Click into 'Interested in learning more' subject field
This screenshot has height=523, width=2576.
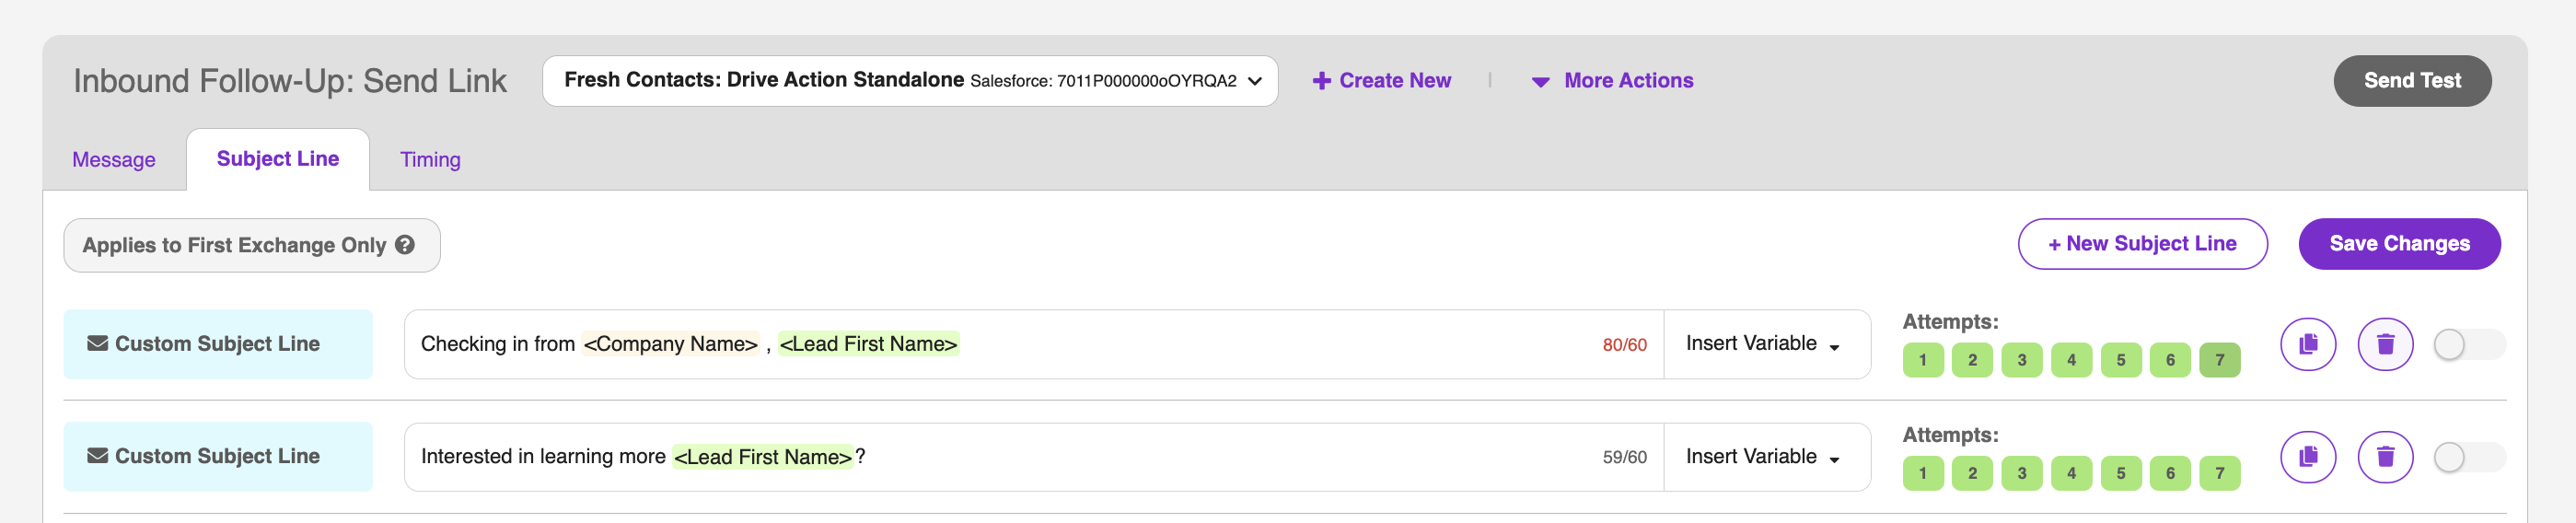point(1034,457)
